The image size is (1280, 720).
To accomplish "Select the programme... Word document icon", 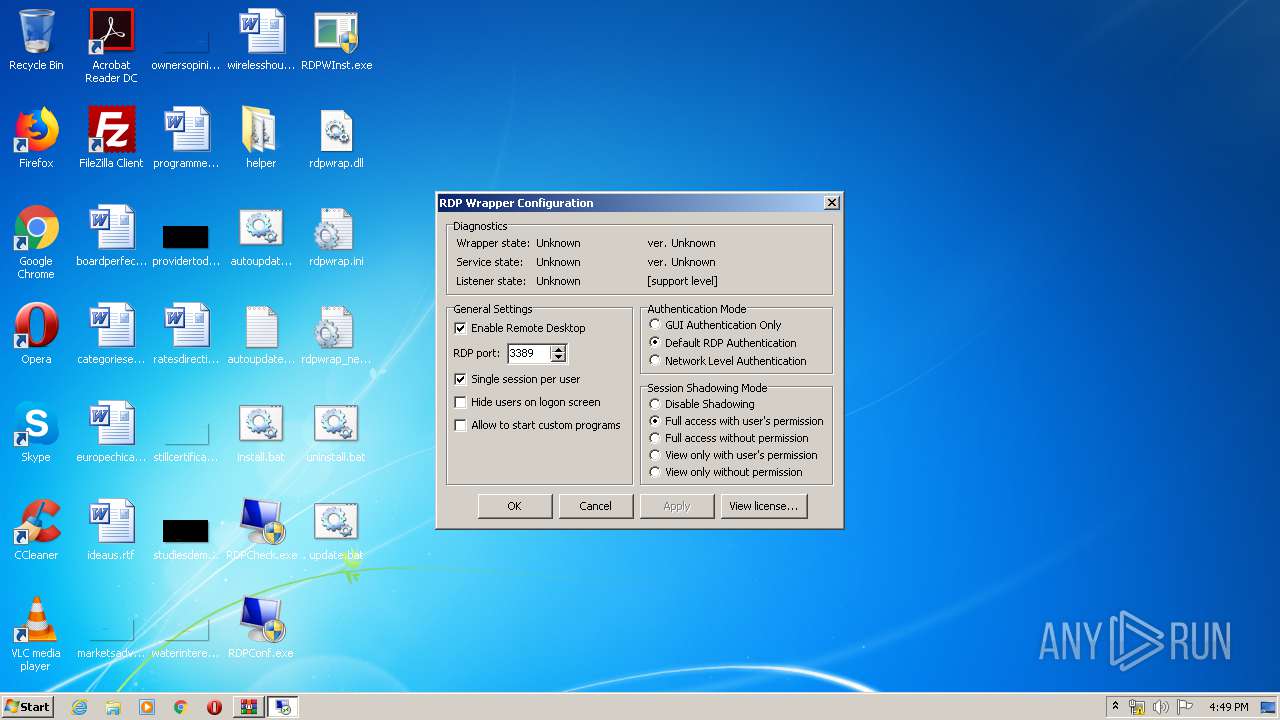I will coord(186,138).
